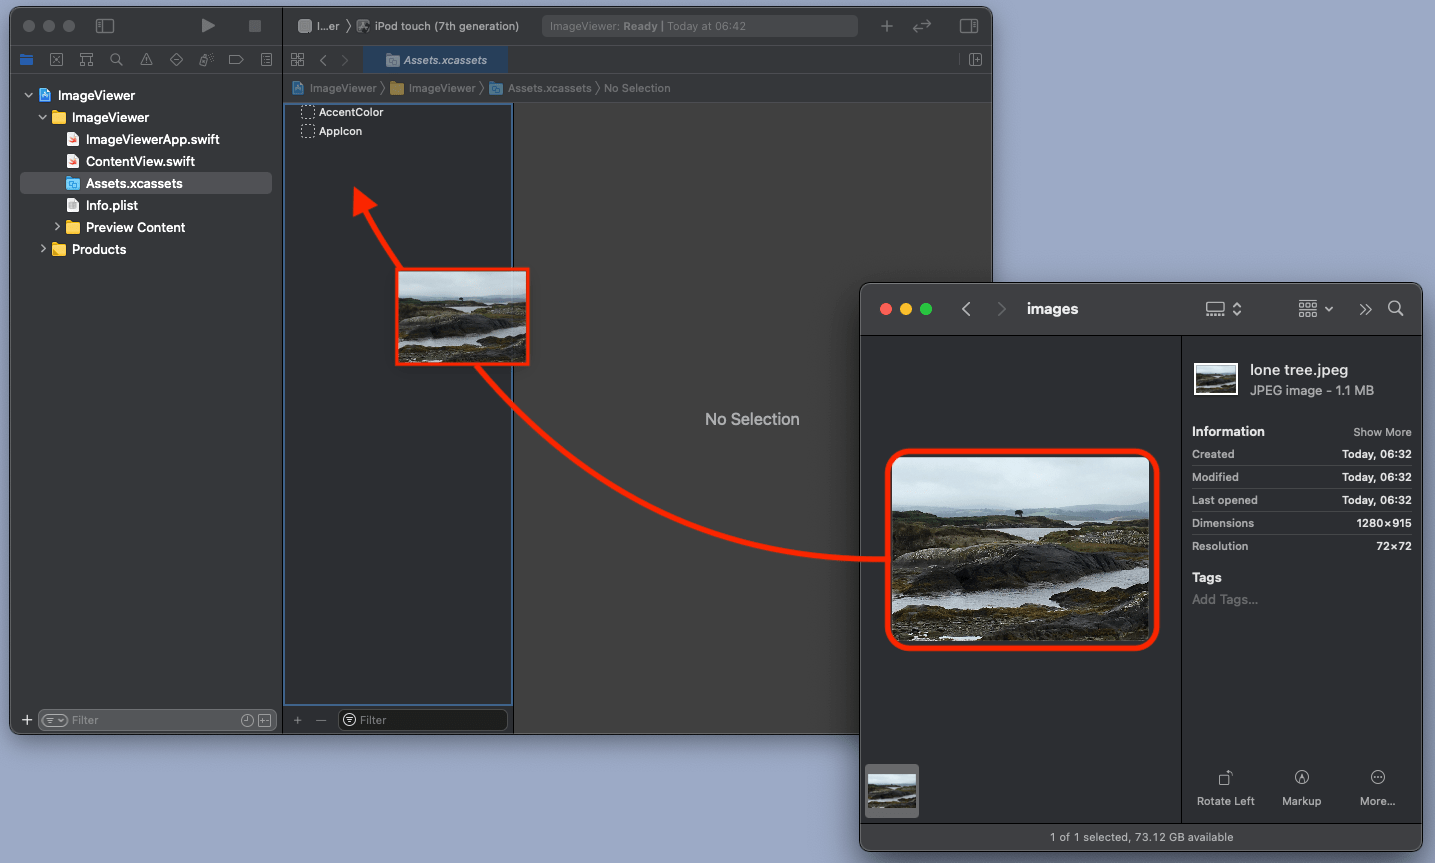Add a new asset with the plus button
This screenshot has width=1435, height=863.
[297, 719]
